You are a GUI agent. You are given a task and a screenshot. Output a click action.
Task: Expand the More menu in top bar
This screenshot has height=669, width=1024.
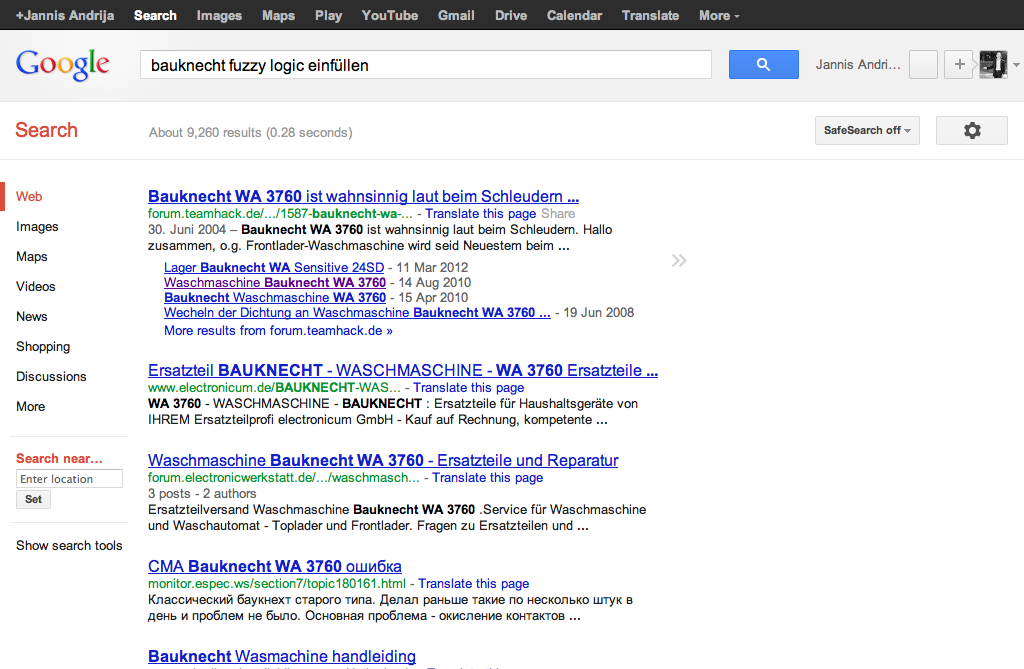pos(719,16)
